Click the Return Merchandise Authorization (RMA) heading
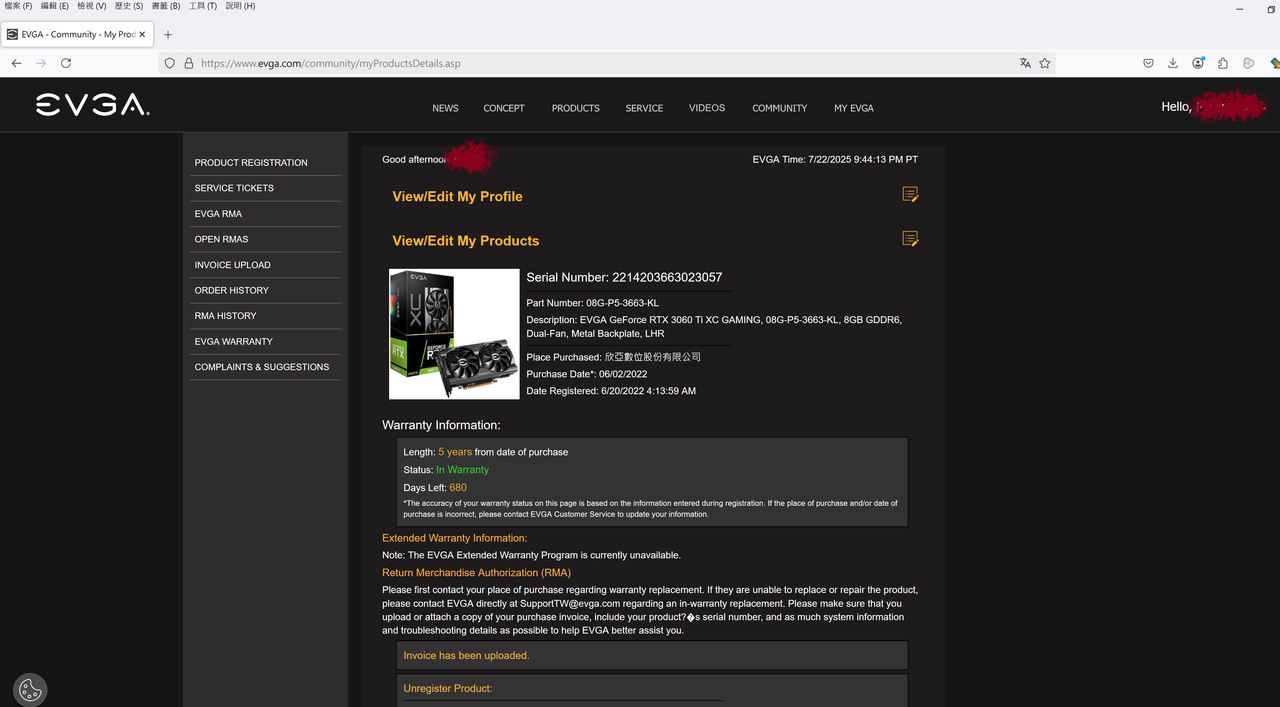The image size is (1280, 707). (x=476, y=573)
